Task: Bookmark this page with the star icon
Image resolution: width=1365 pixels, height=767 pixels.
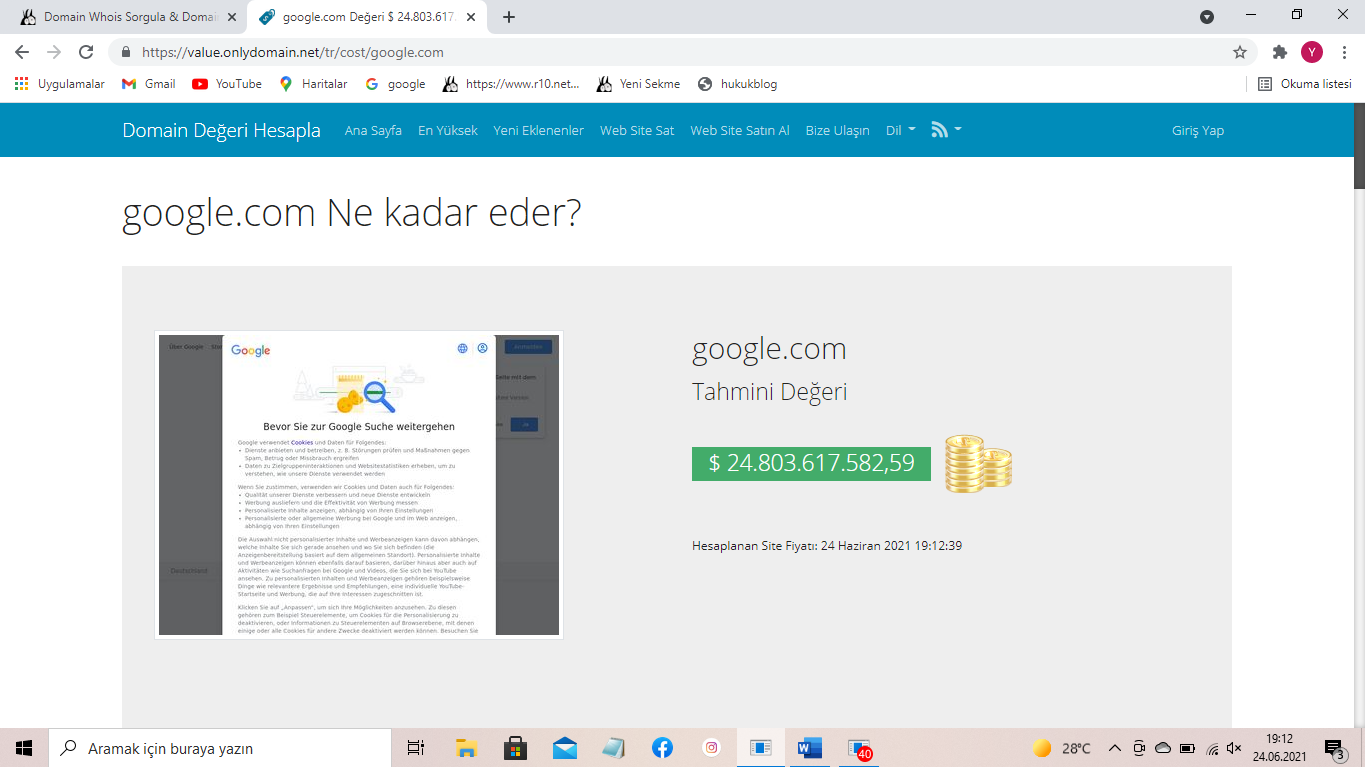Action: [1240, 52]
